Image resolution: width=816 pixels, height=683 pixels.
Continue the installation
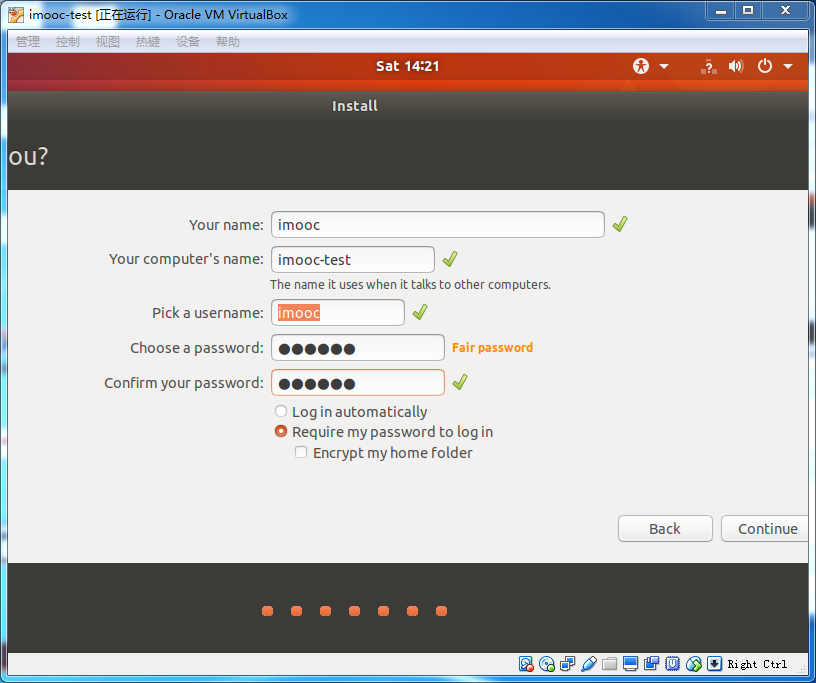pos(765,528)
